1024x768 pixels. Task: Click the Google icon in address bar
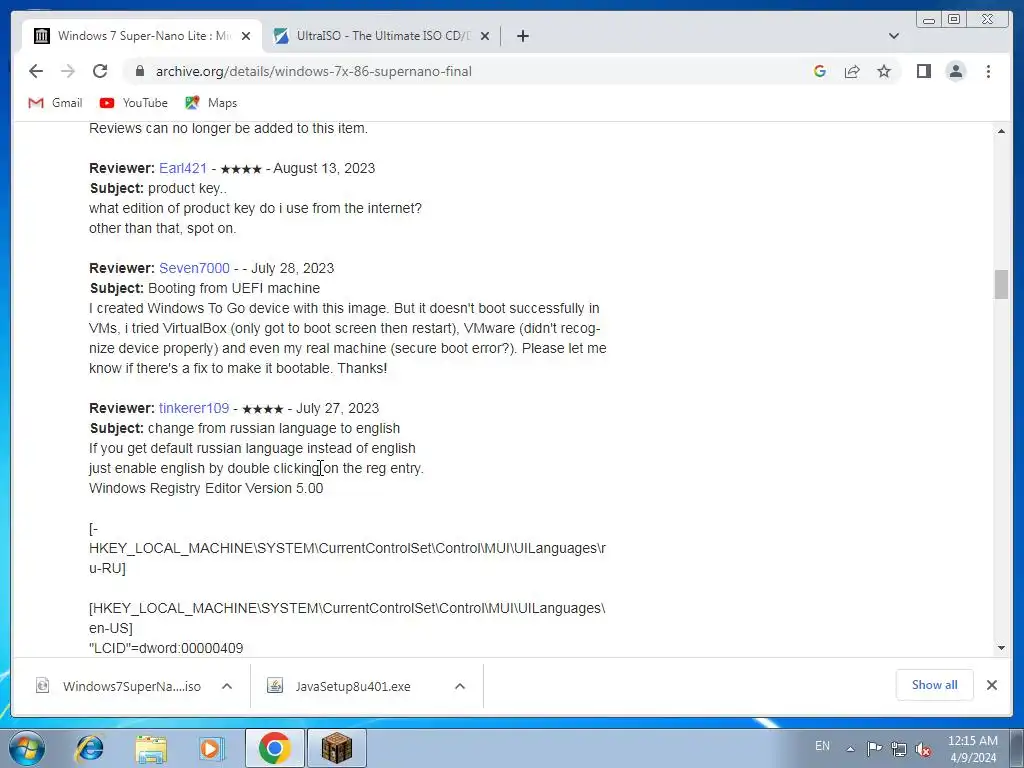820,71
